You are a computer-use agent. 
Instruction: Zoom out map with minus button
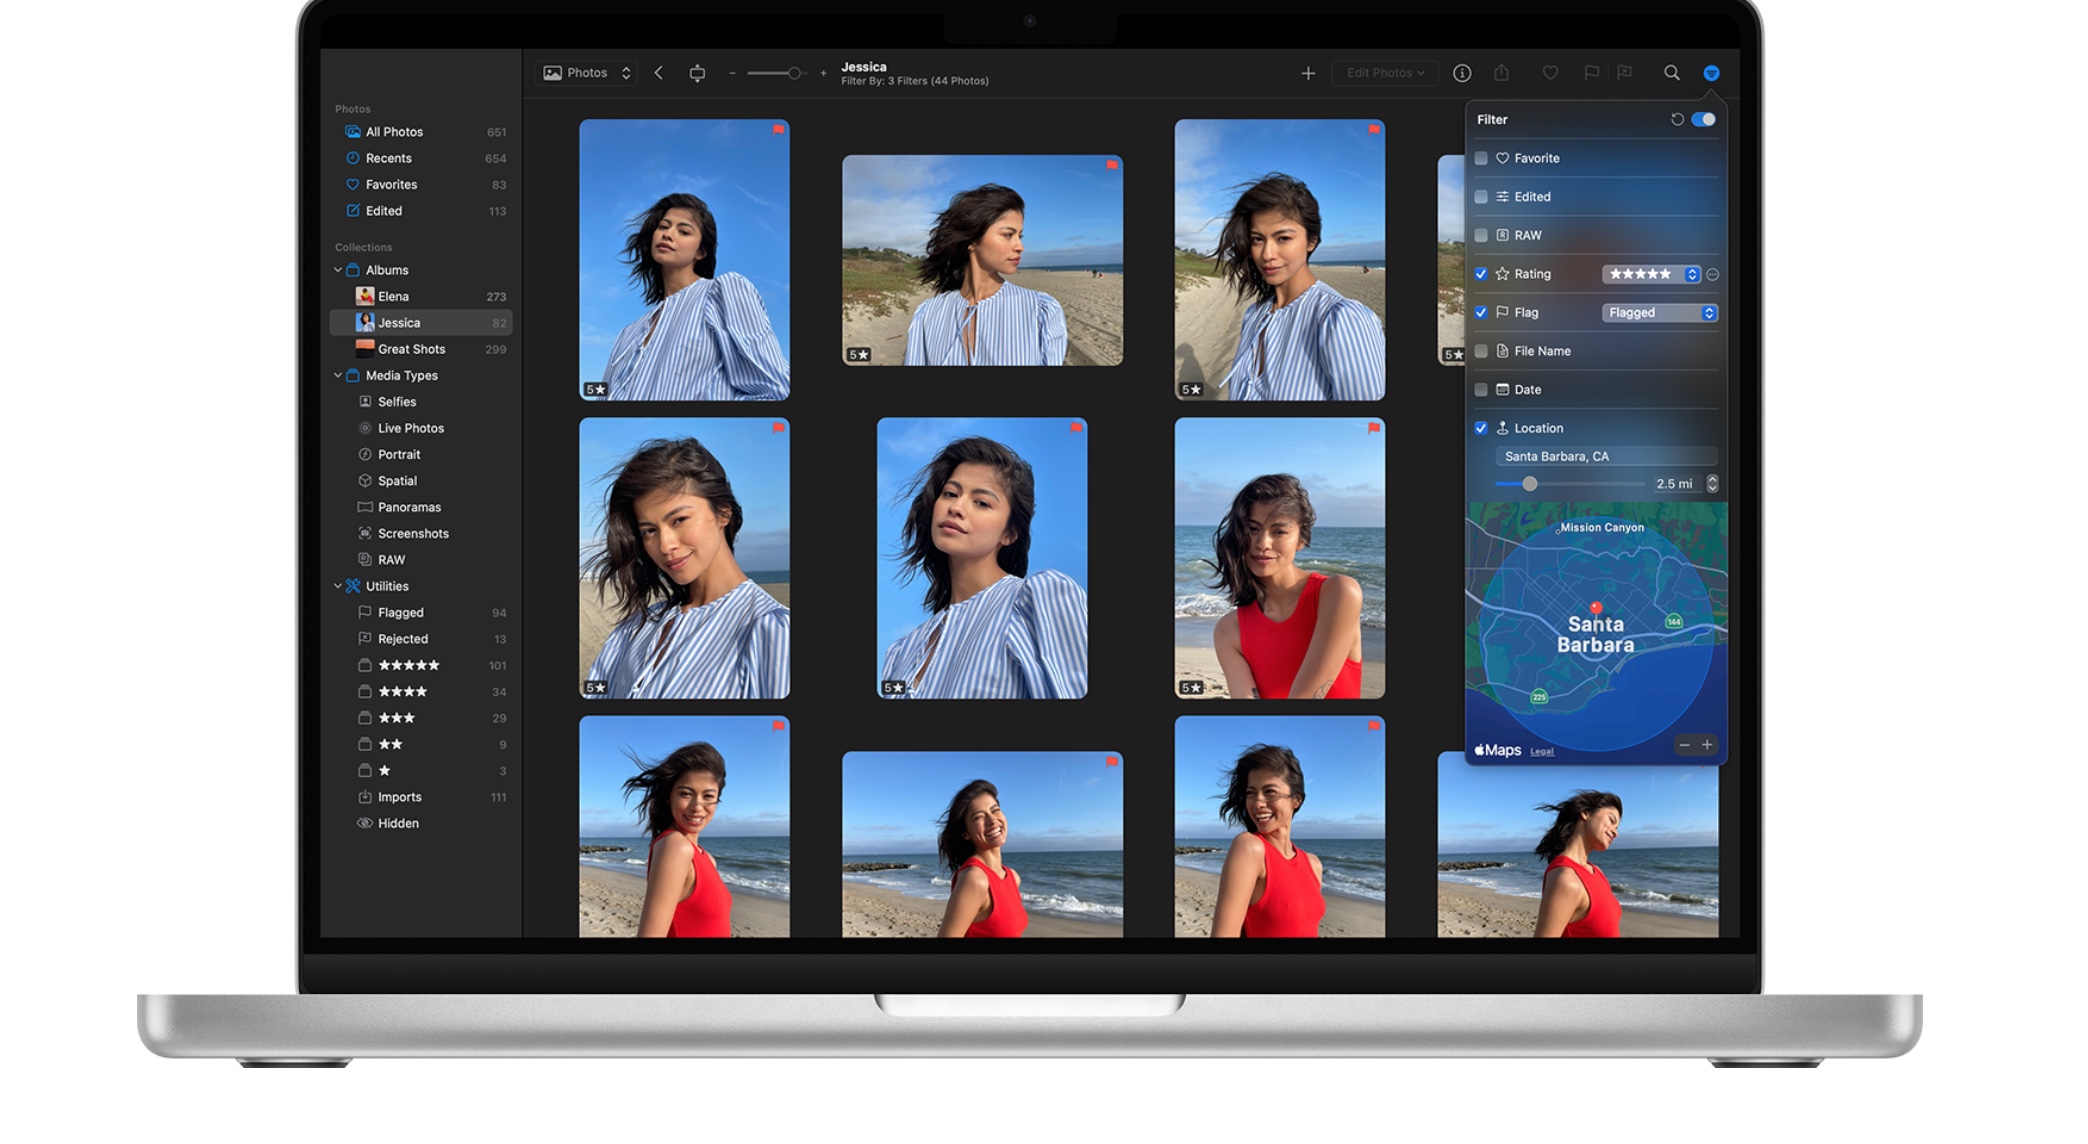(1684, 745)
